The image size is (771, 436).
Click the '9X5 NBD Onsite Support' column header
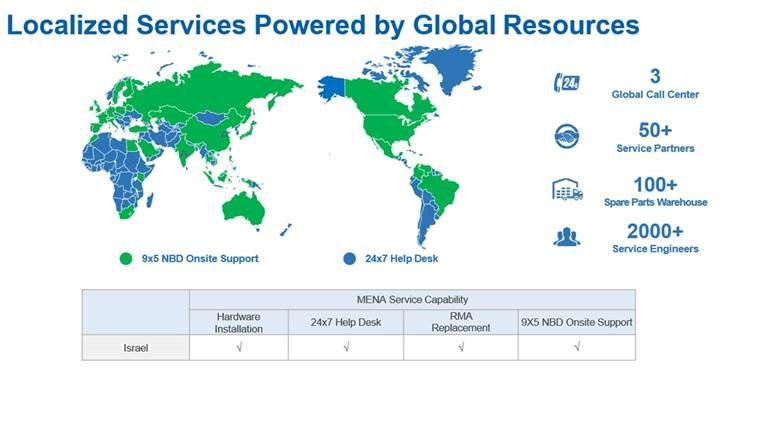tap(577, 322)
